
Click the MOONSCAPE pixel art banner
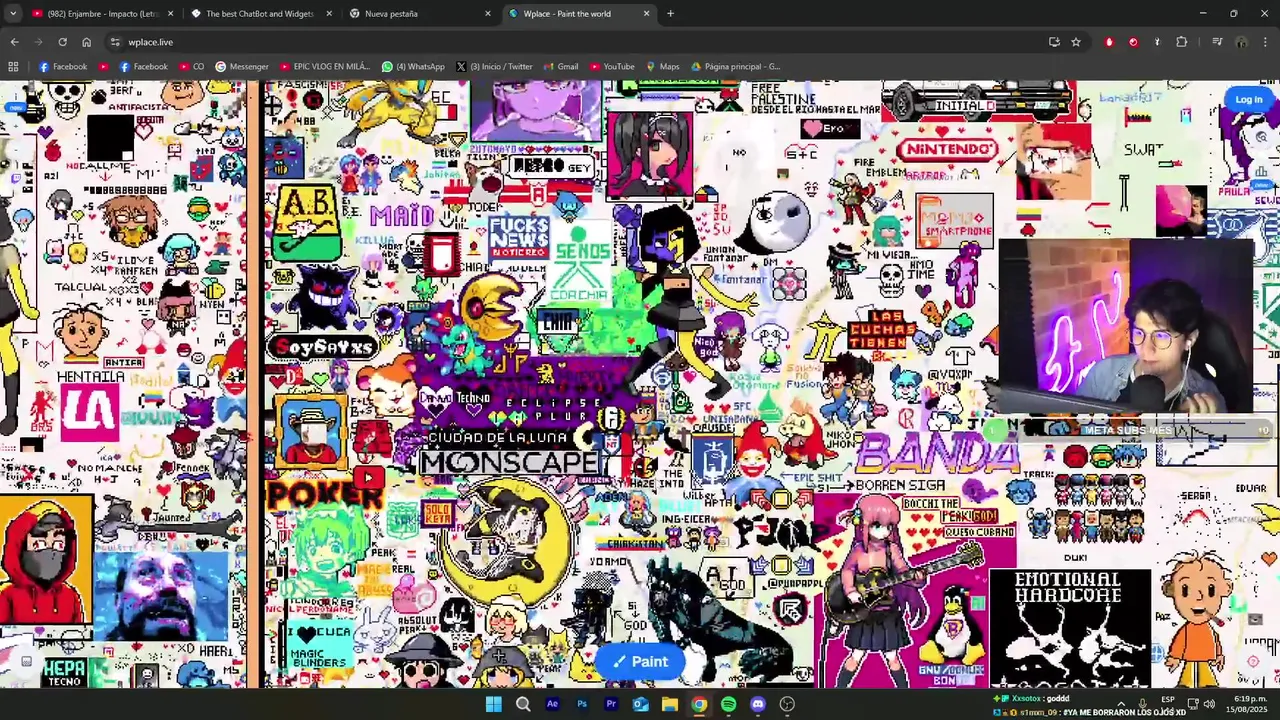(x=510, y=463)
